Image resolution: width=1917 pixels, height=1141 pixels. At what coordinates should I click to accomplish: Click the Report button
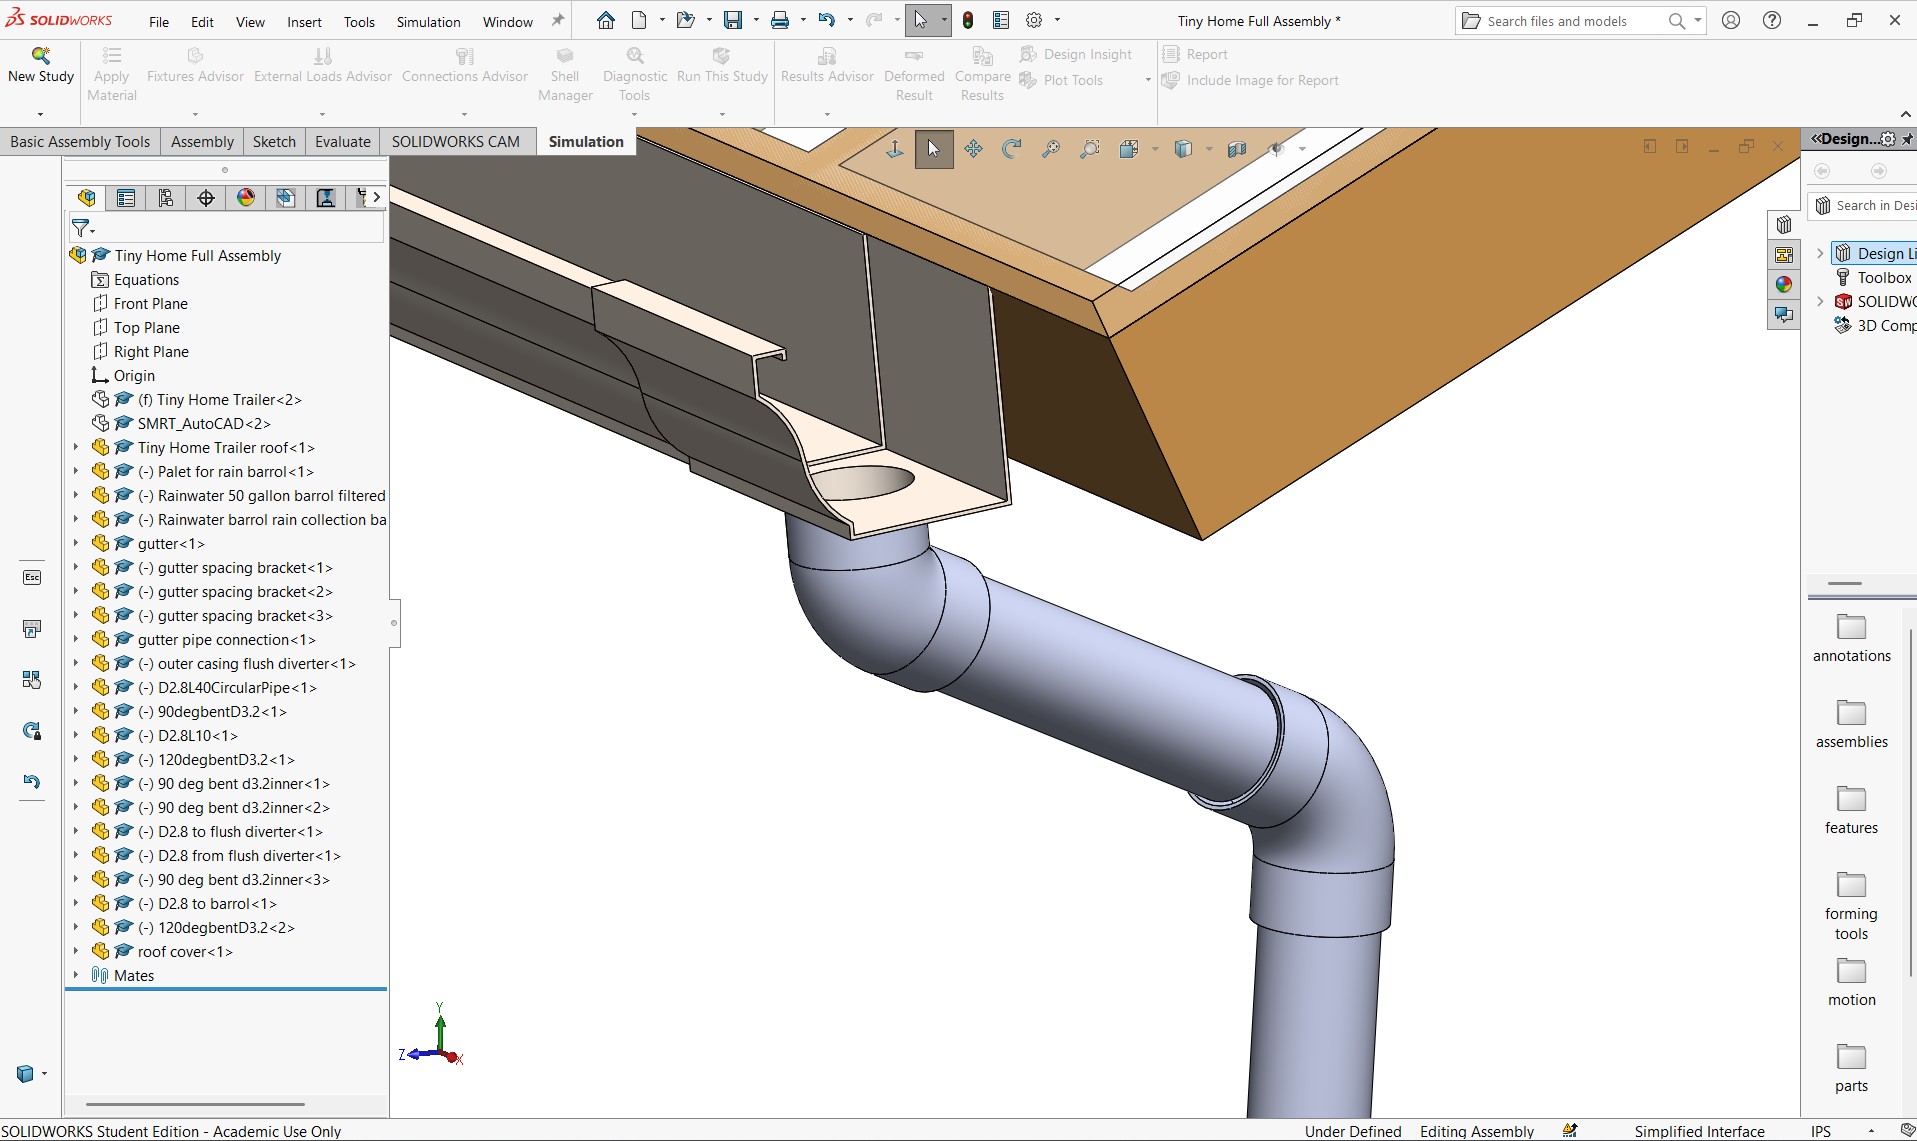1195,55
